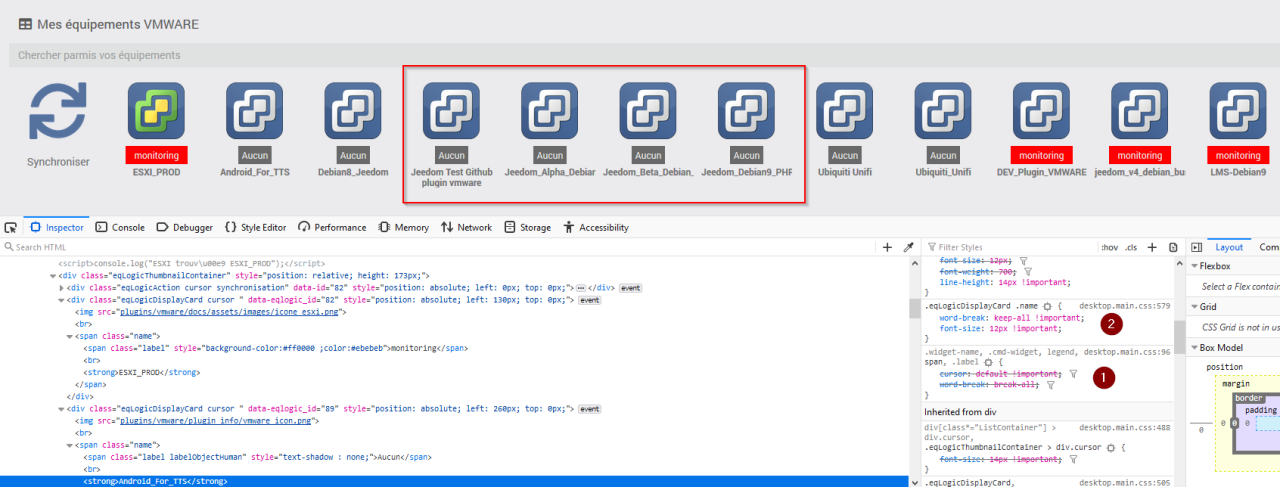Click the red monitoring label above LMS-Debian9
Viewport: 1280px width, 487px height.
pyautogui.click(x=1238, y=155)
